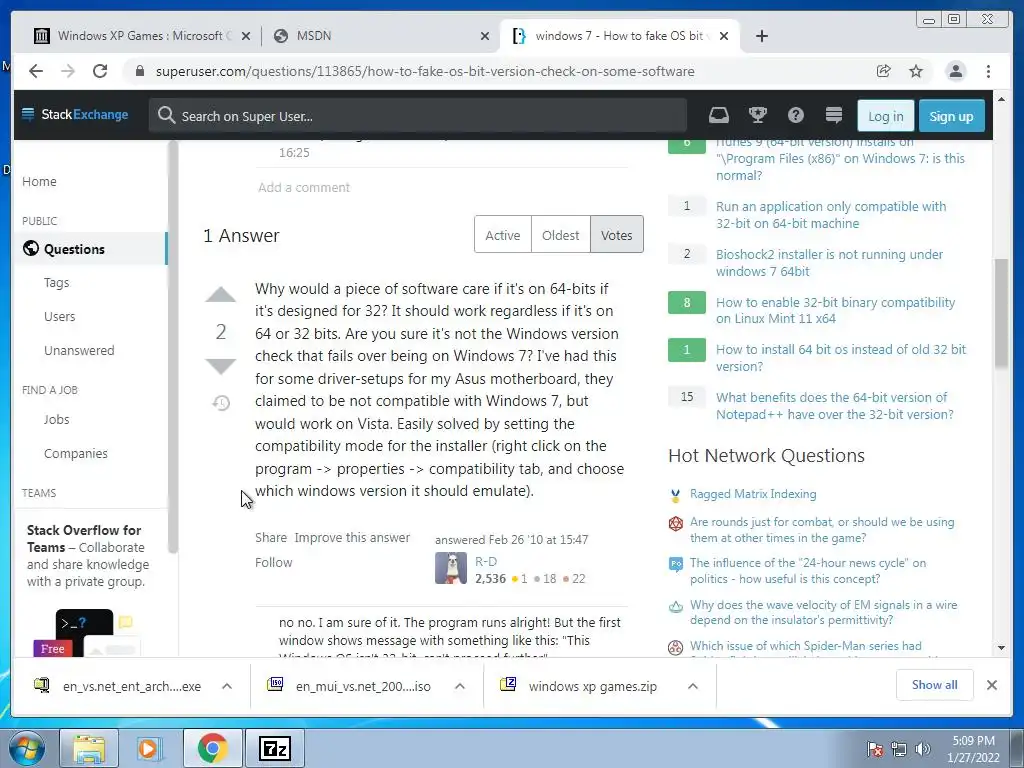
Task: Click the left sidebar scrollbar
Action: [172, 346]
